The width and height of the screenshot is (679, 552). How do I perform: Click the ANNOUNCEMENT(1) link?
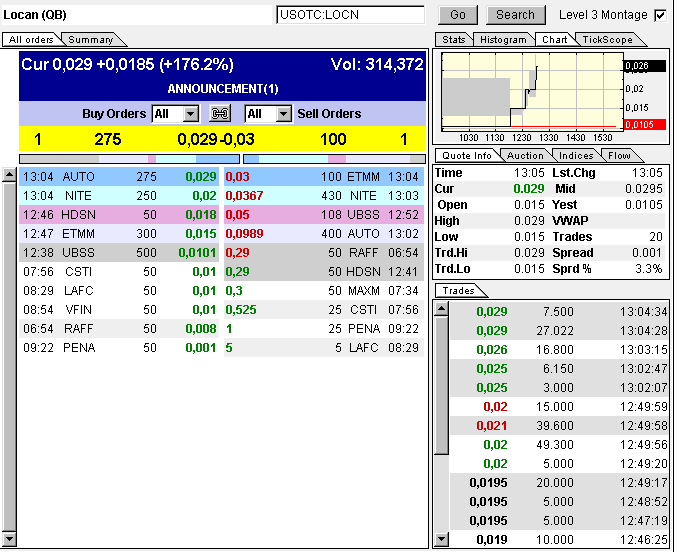coord(222,88)
